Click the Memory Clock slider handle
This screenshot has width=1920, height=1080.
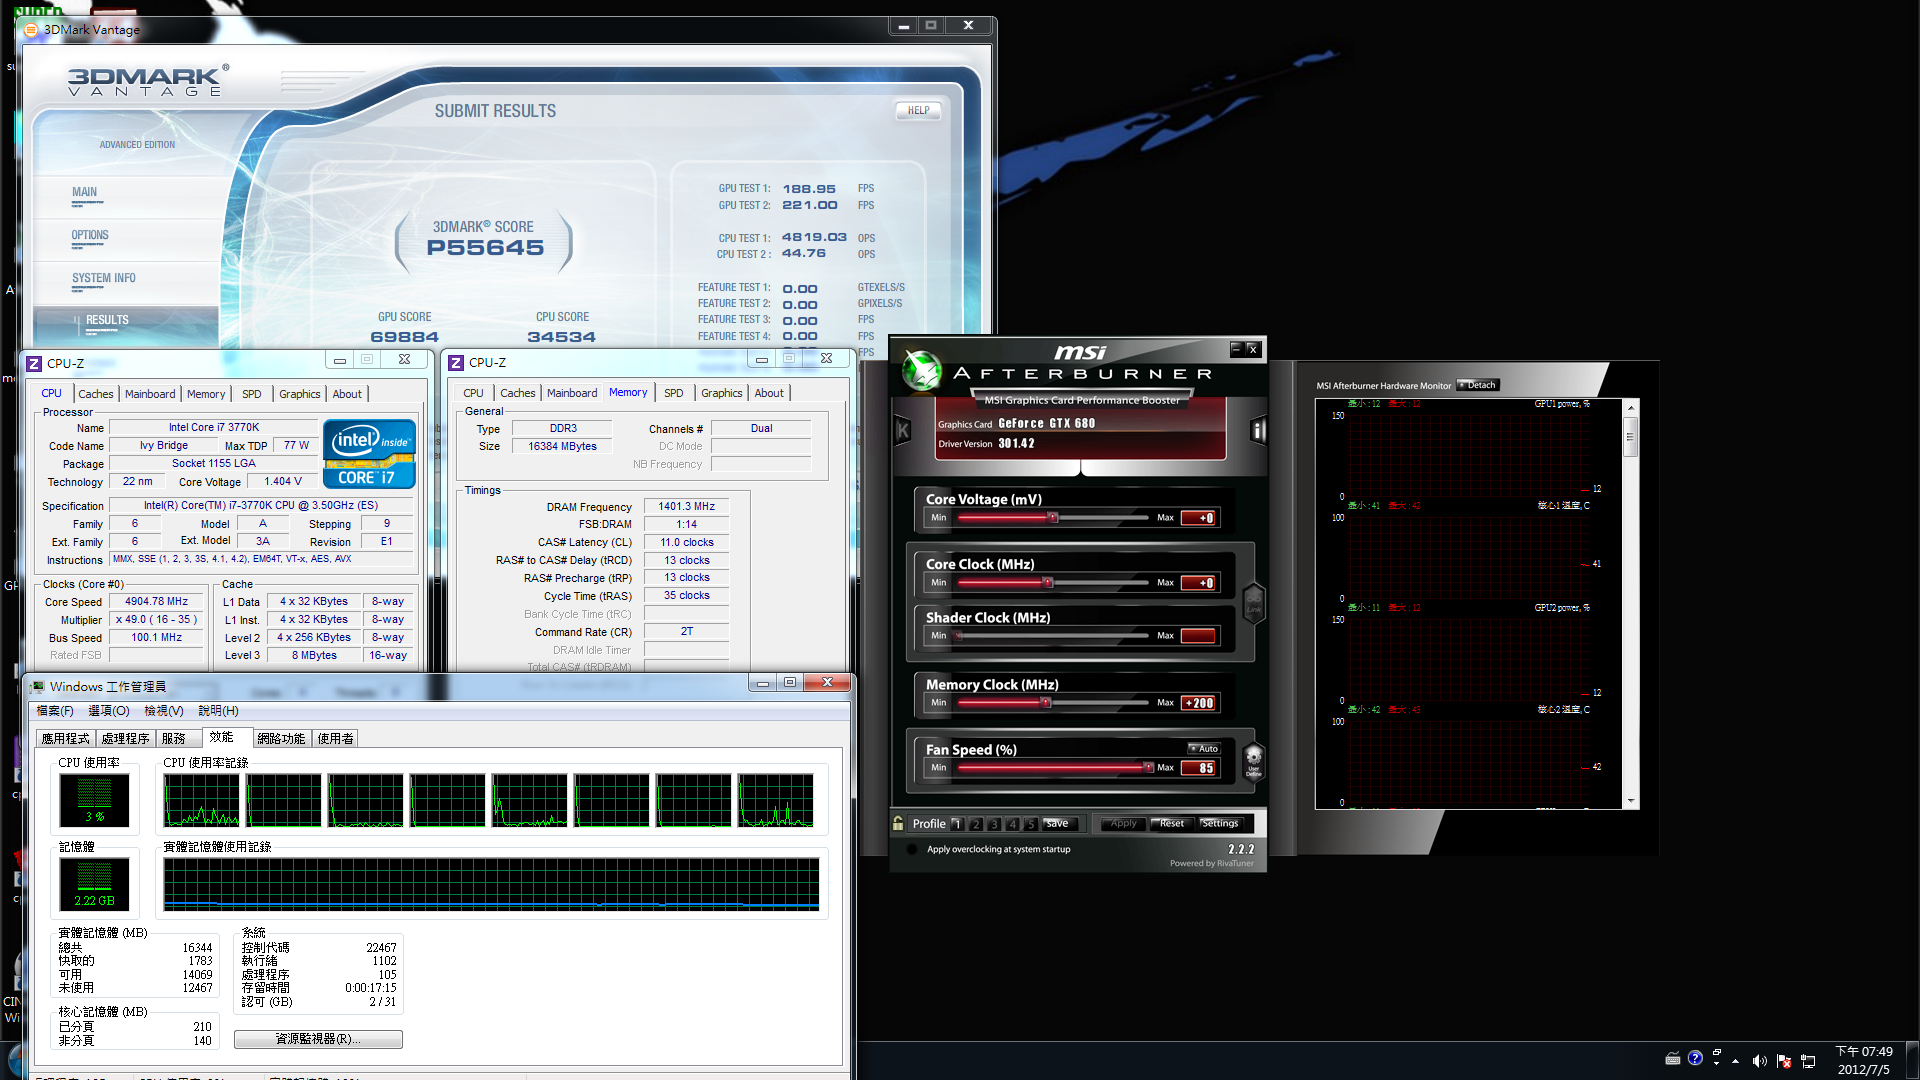[x=1046, y=702]
